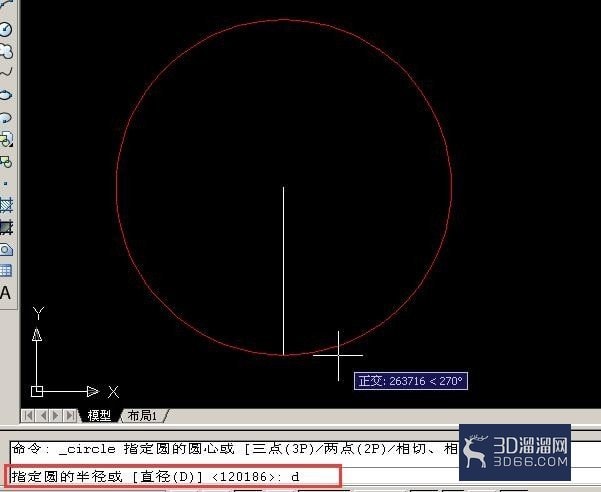Jump to the last layout tab
This screenshot has height=492, width=601.
coord(70,415)
